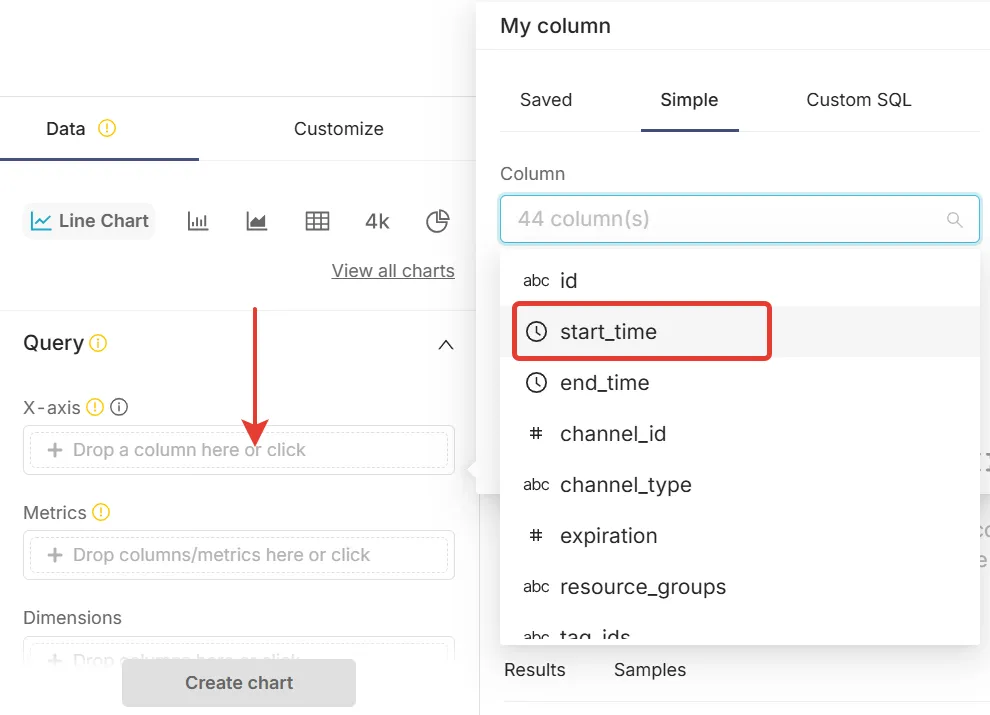The image size is (990, 715).
Task: Click the X-axis warning icon
Action: 95,407
